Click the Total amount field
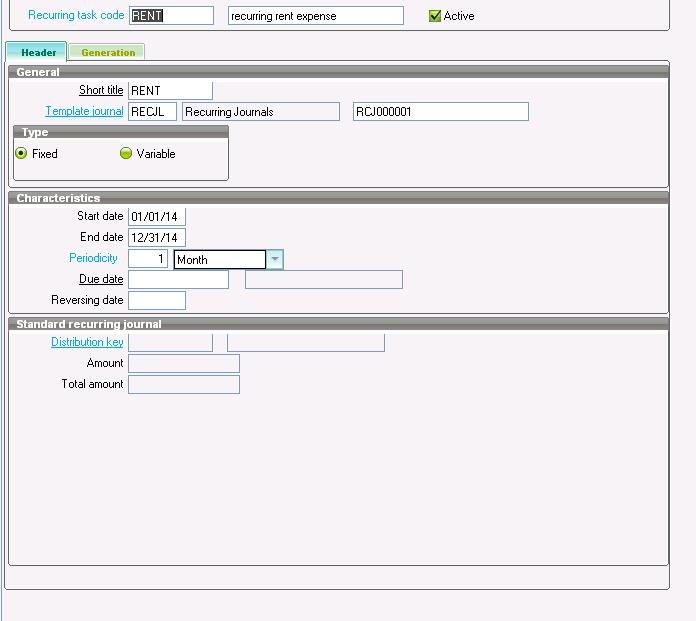Viewport: 696px width, 621px height. 184,384
